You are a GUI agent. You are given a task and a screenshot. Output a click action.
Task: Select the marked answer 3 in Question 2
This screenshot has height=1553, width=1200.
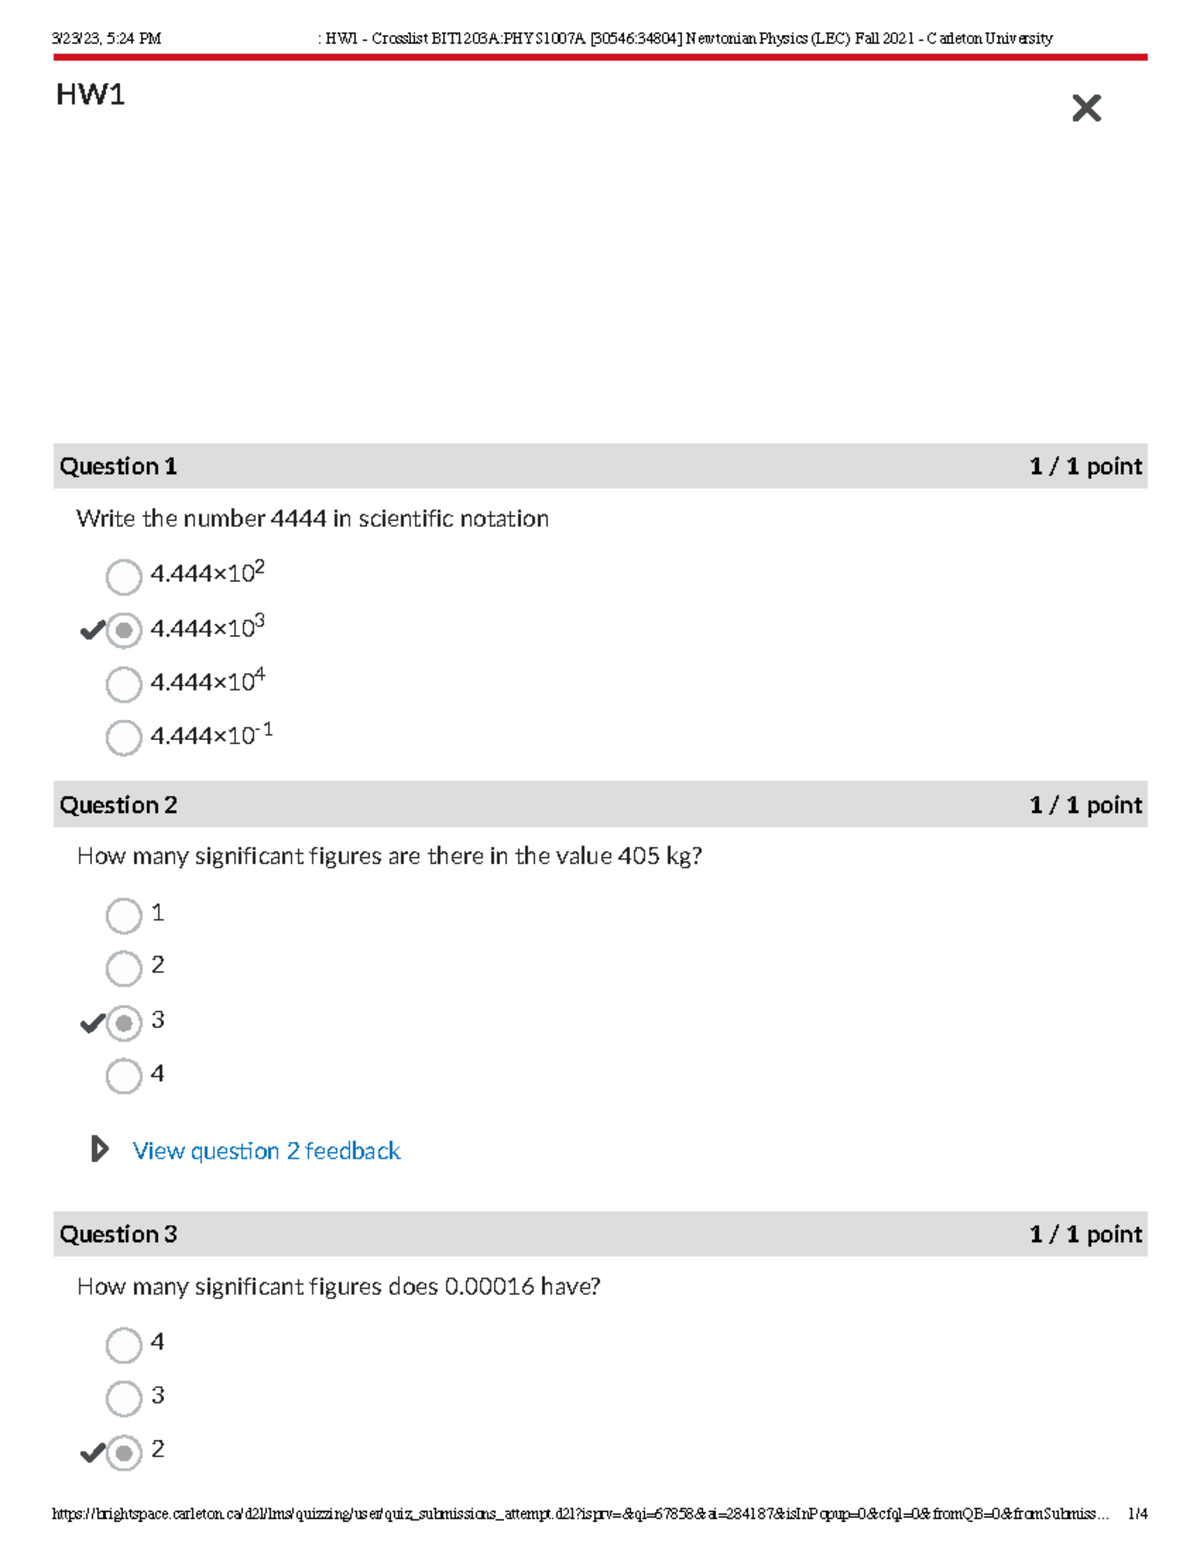coord(123,1023)
